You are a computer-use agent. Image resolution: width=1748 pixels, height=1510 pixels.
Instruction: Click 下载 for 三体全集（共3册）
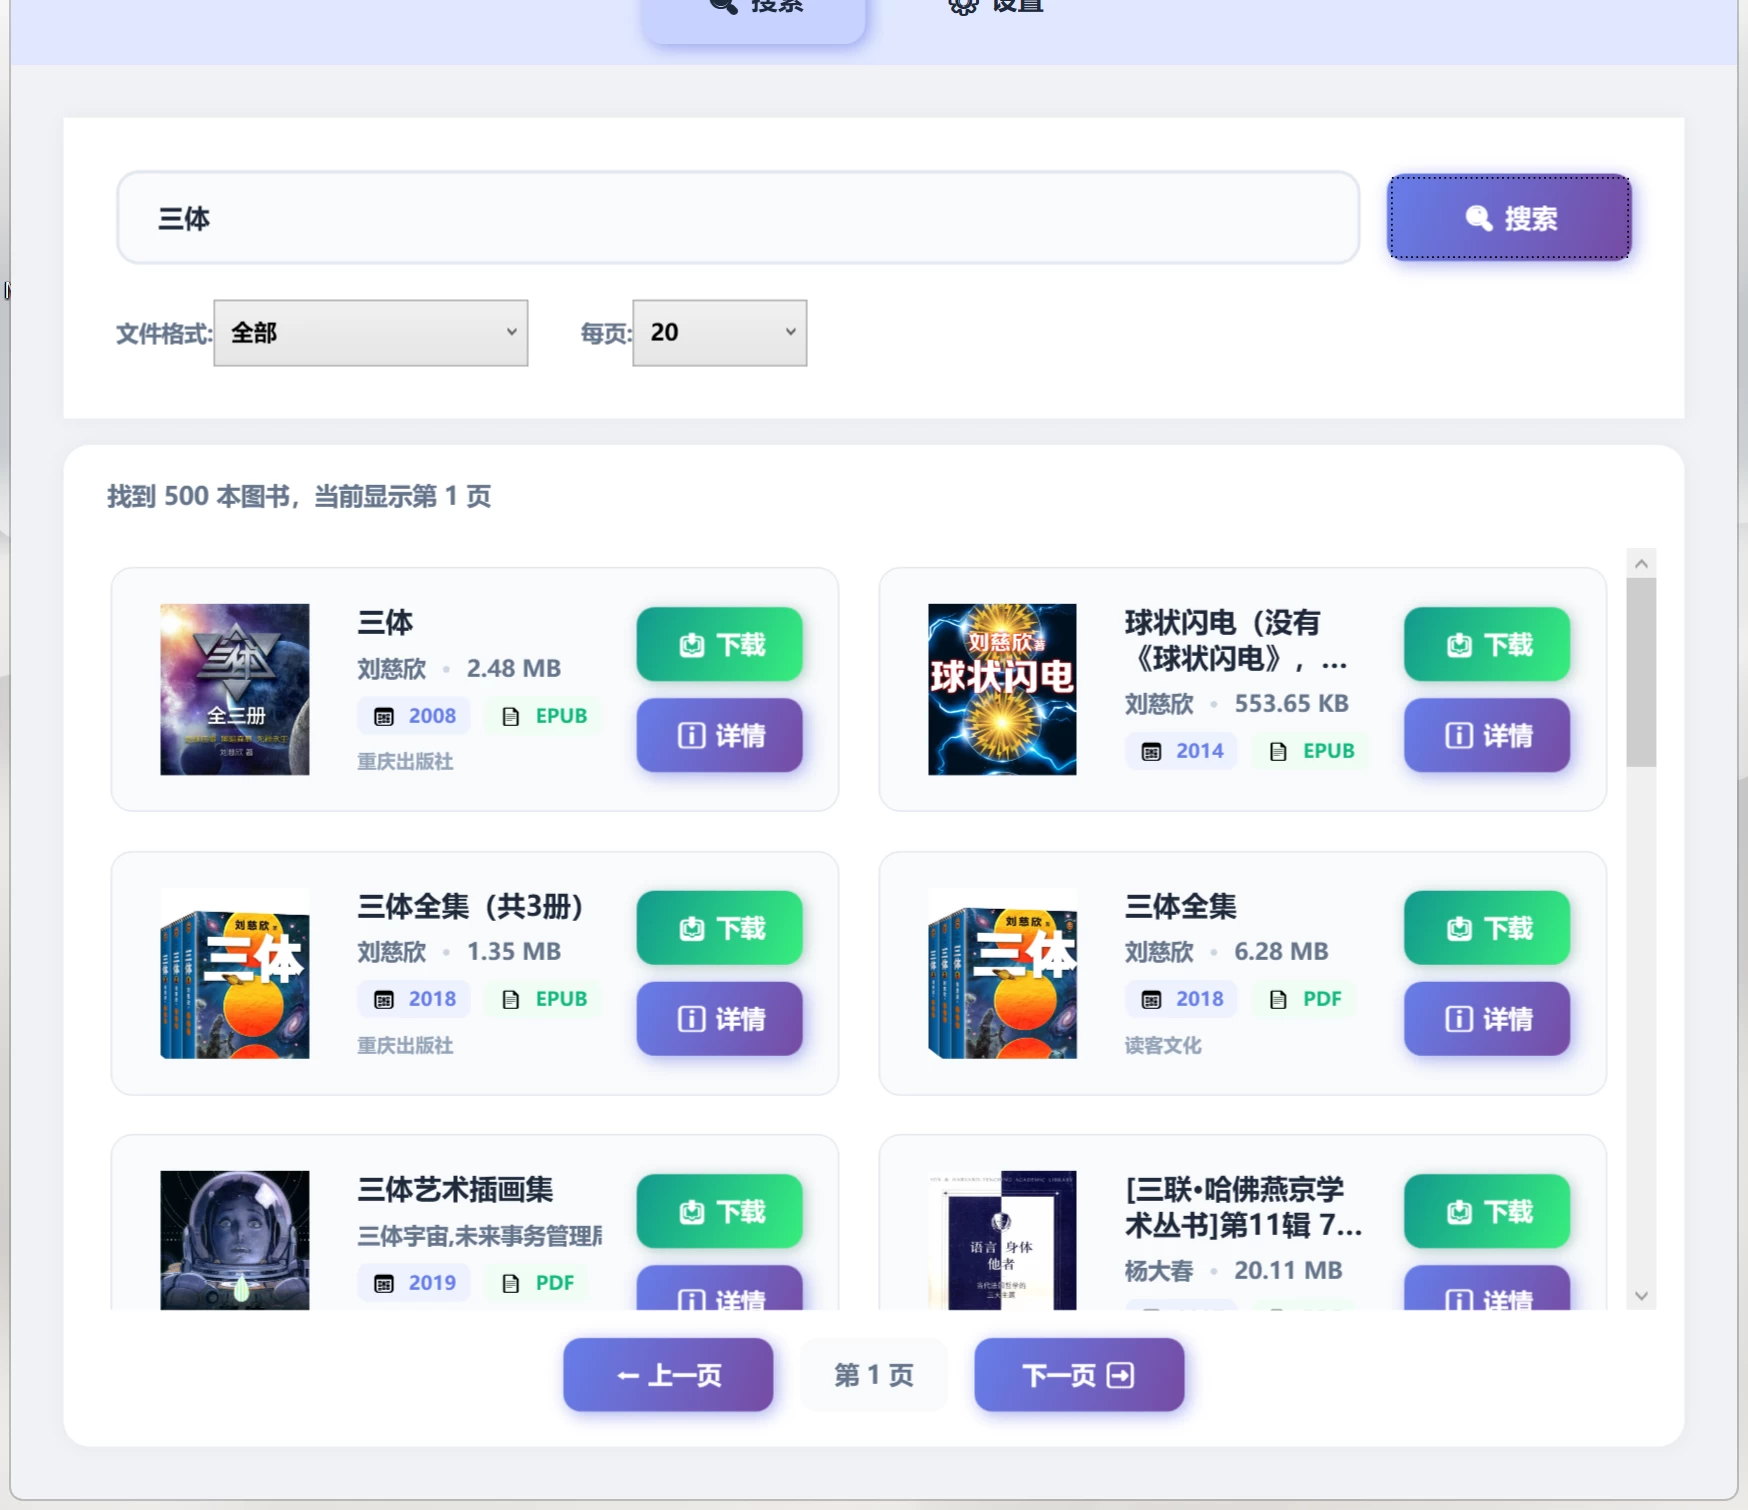click(x=719, y=928)
